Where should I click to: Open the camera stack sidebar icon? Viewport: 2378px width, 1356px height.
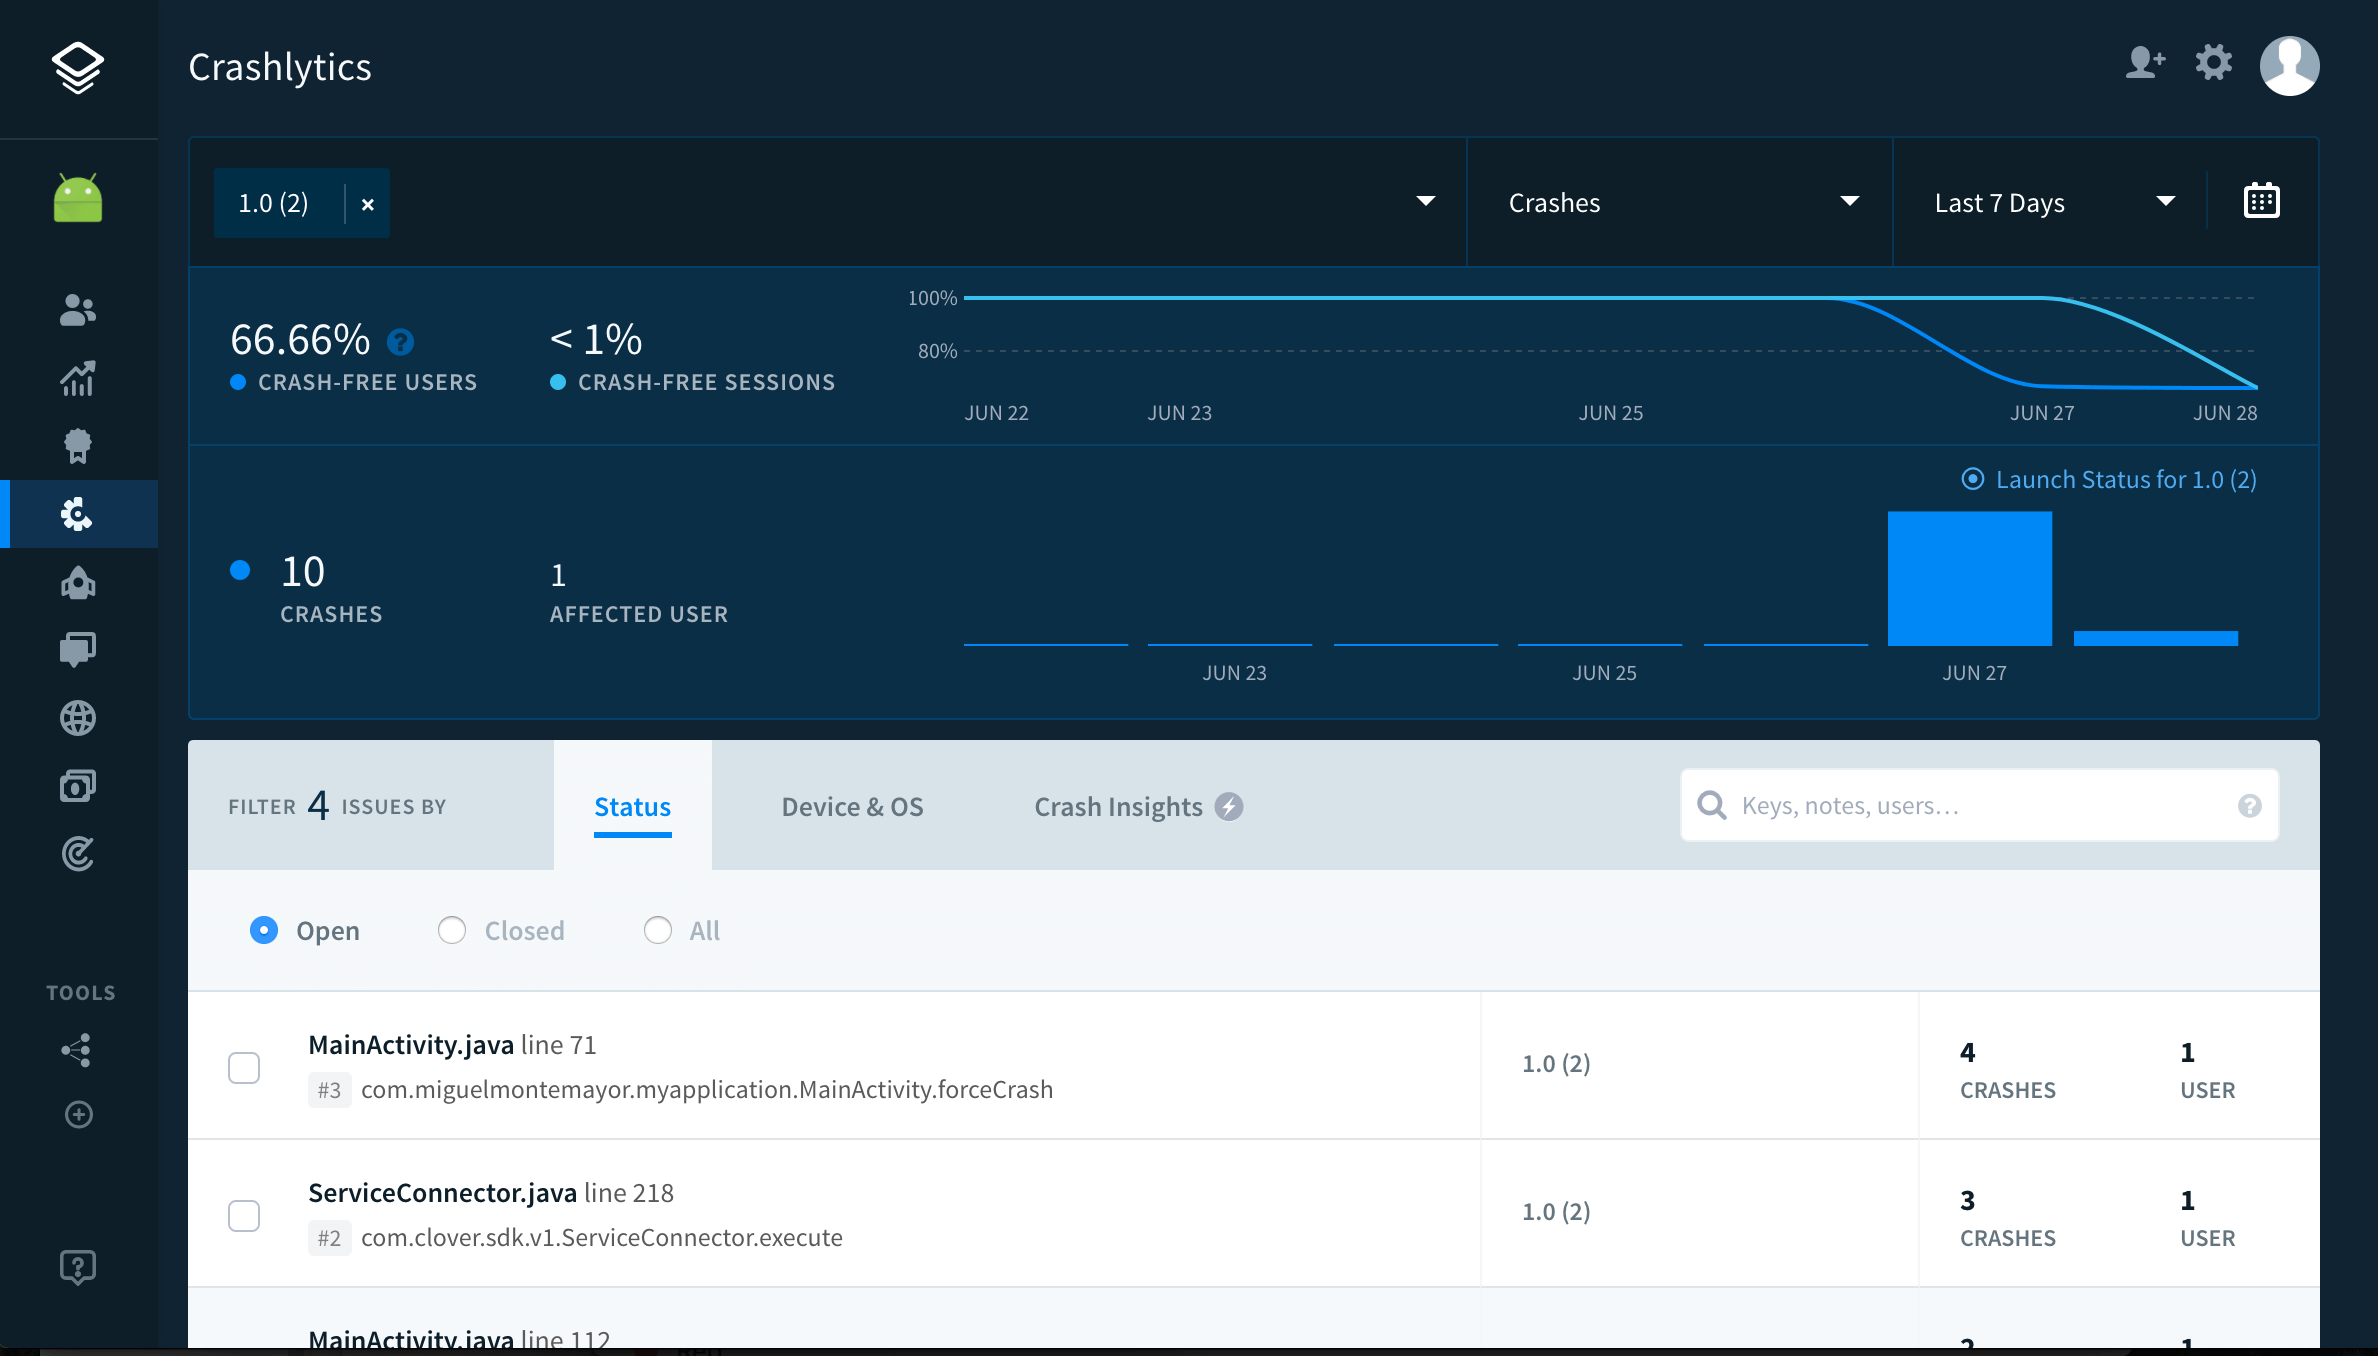click(78, 786)
